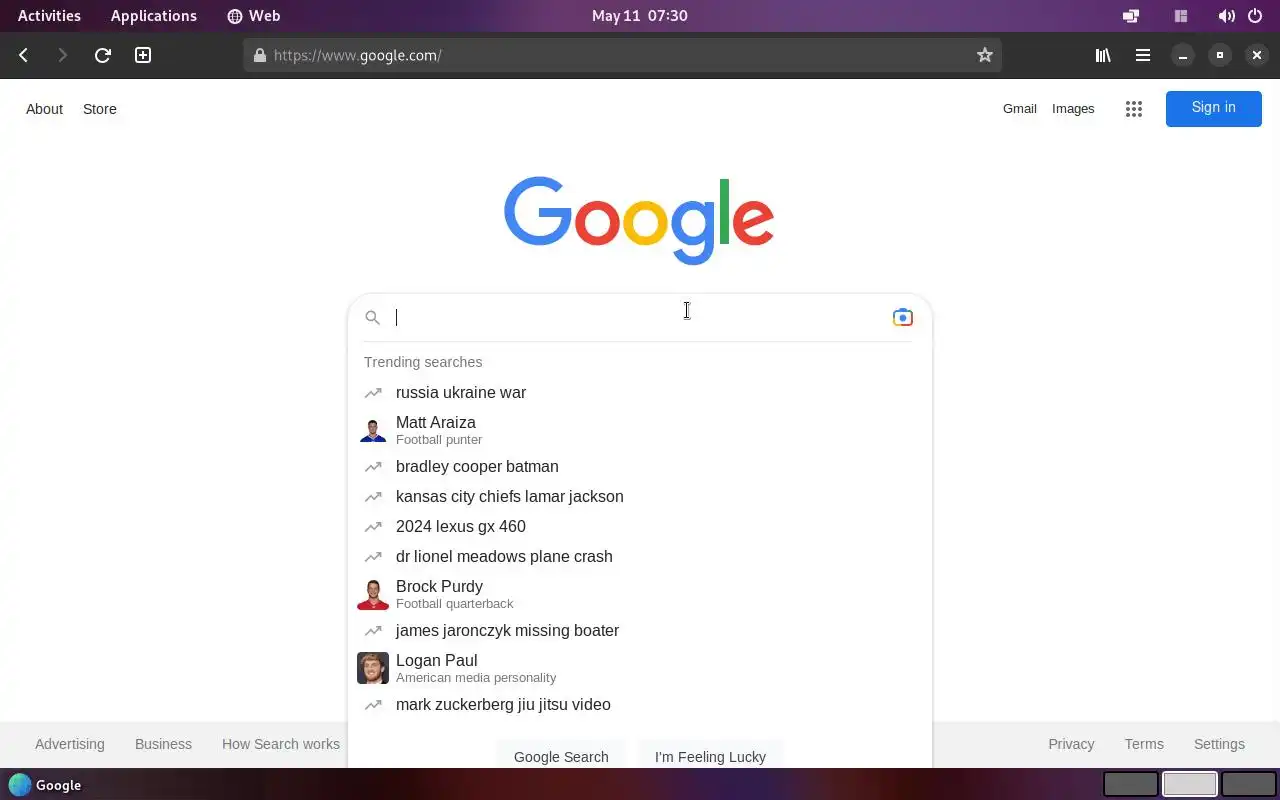
Task: Open Settings in the page footer
Action: [x=1219, y=744]
